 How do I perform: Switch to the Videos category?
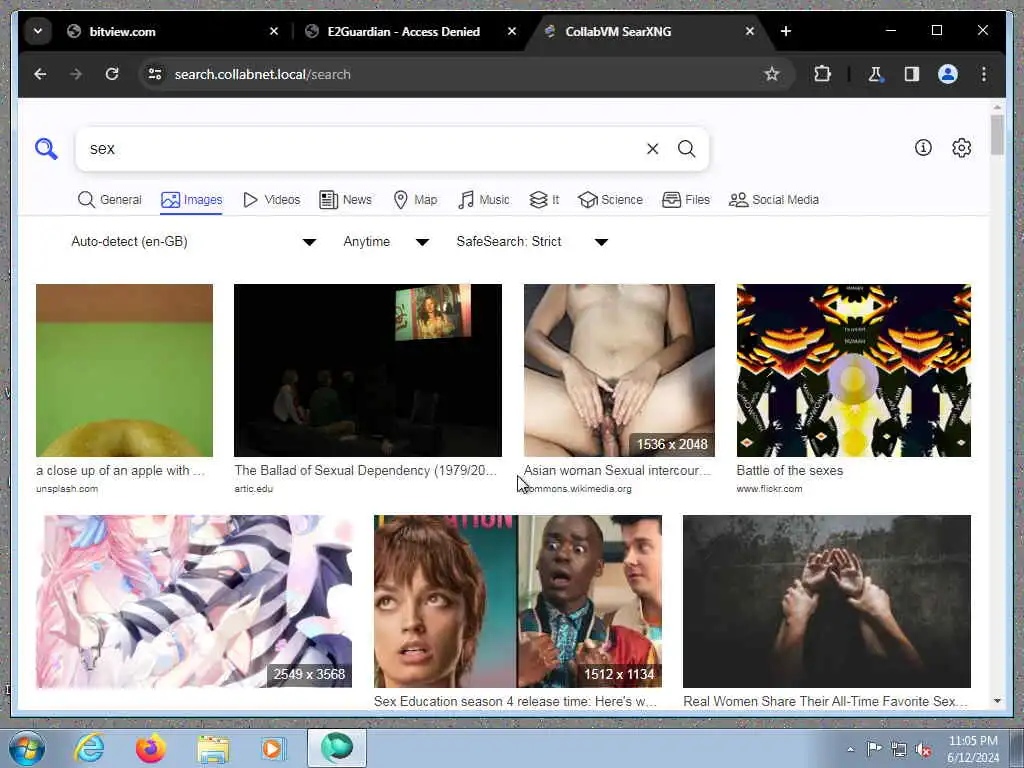271,200
